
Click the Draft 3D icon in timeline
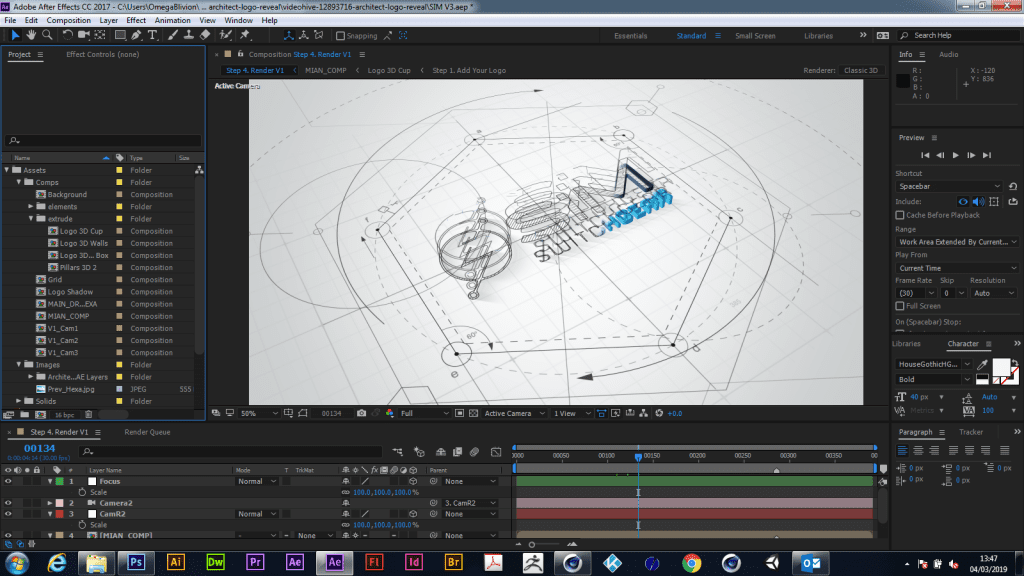tap(419, 451)
